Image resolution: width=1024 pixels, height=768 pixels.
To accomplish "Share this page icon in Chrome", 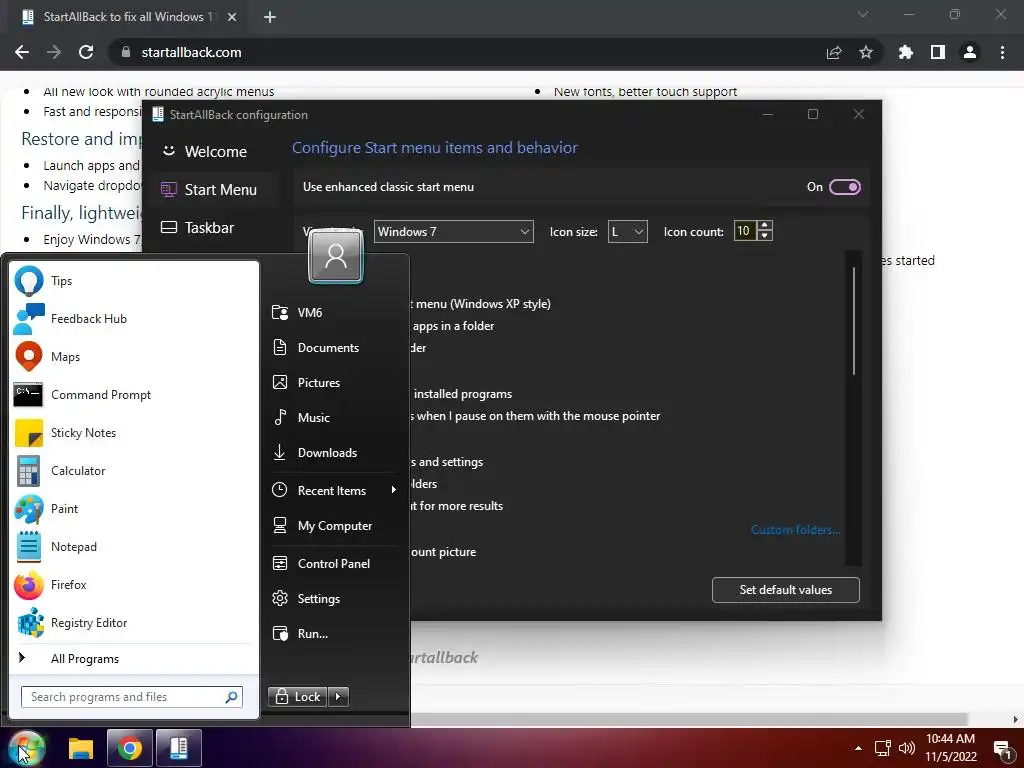I will [834, 52].
